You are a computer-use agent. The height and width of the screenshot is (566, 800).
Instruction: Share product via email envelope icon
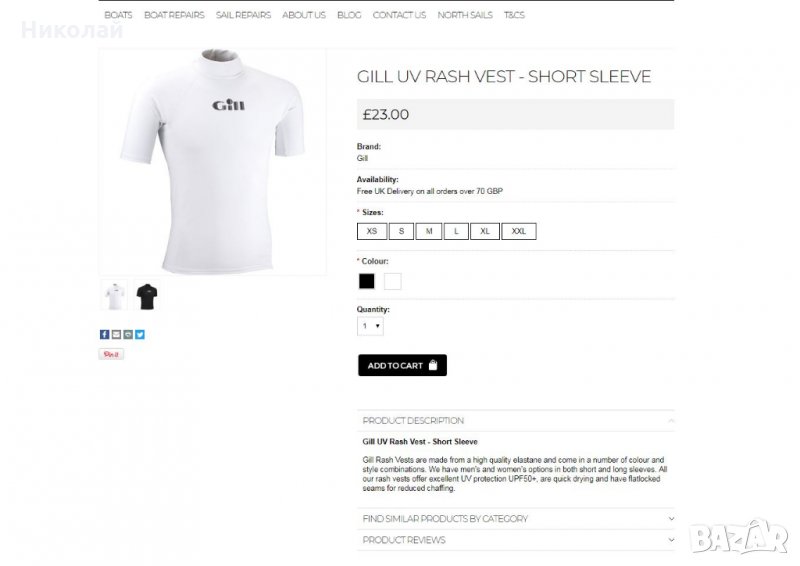click(116, 334)
